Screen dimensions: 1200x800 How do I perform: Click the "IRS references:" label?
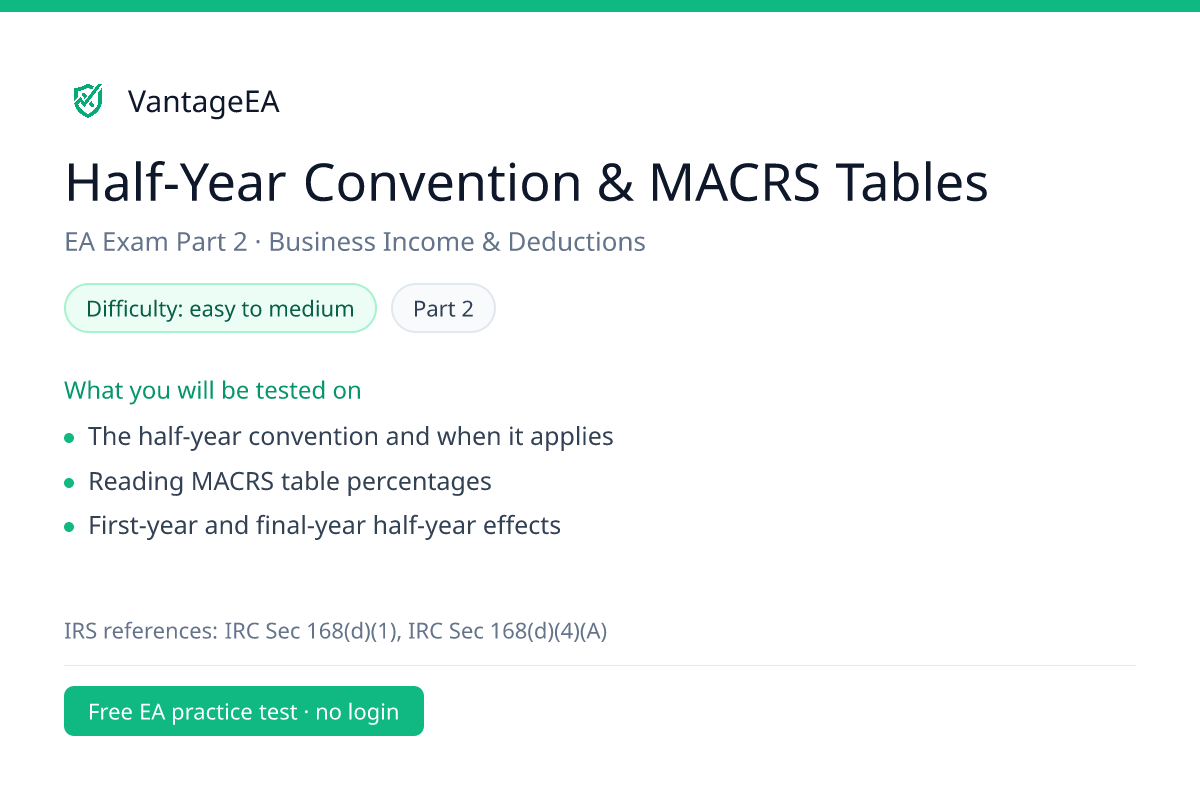141,631
